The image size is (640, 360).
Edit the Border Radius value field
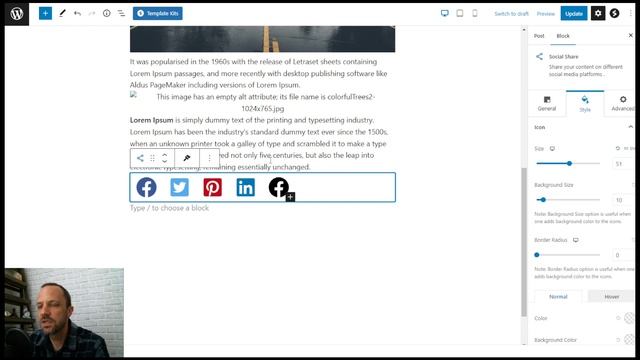point(622,255)
